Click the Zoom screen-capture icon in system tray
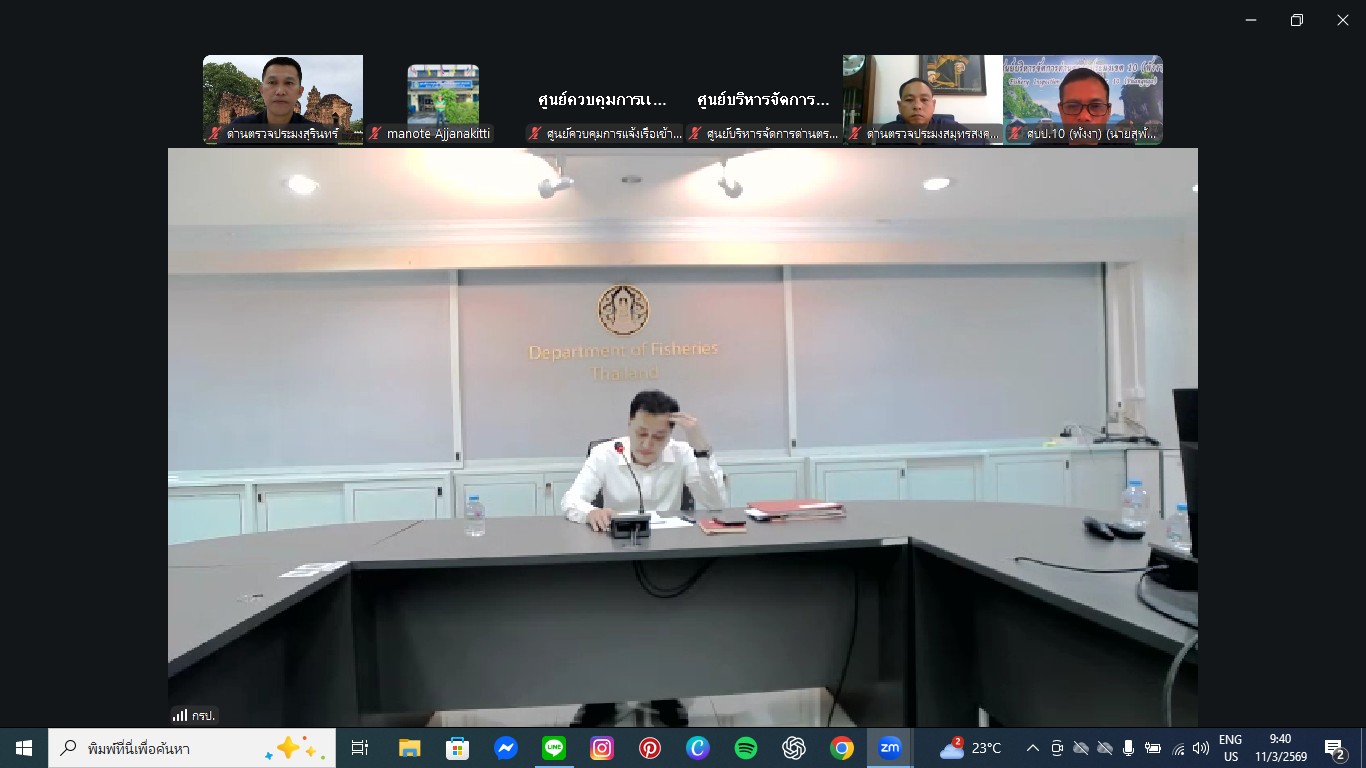1366x768 pixels. [1054, 747]
